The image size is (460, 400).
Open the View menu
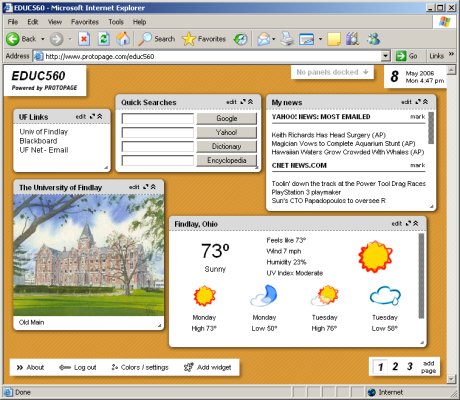click(x=55, y=22)
